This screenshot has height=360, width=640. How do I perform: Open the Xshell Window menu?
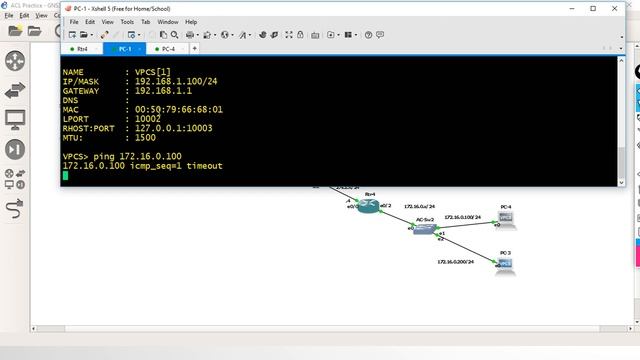168,22
